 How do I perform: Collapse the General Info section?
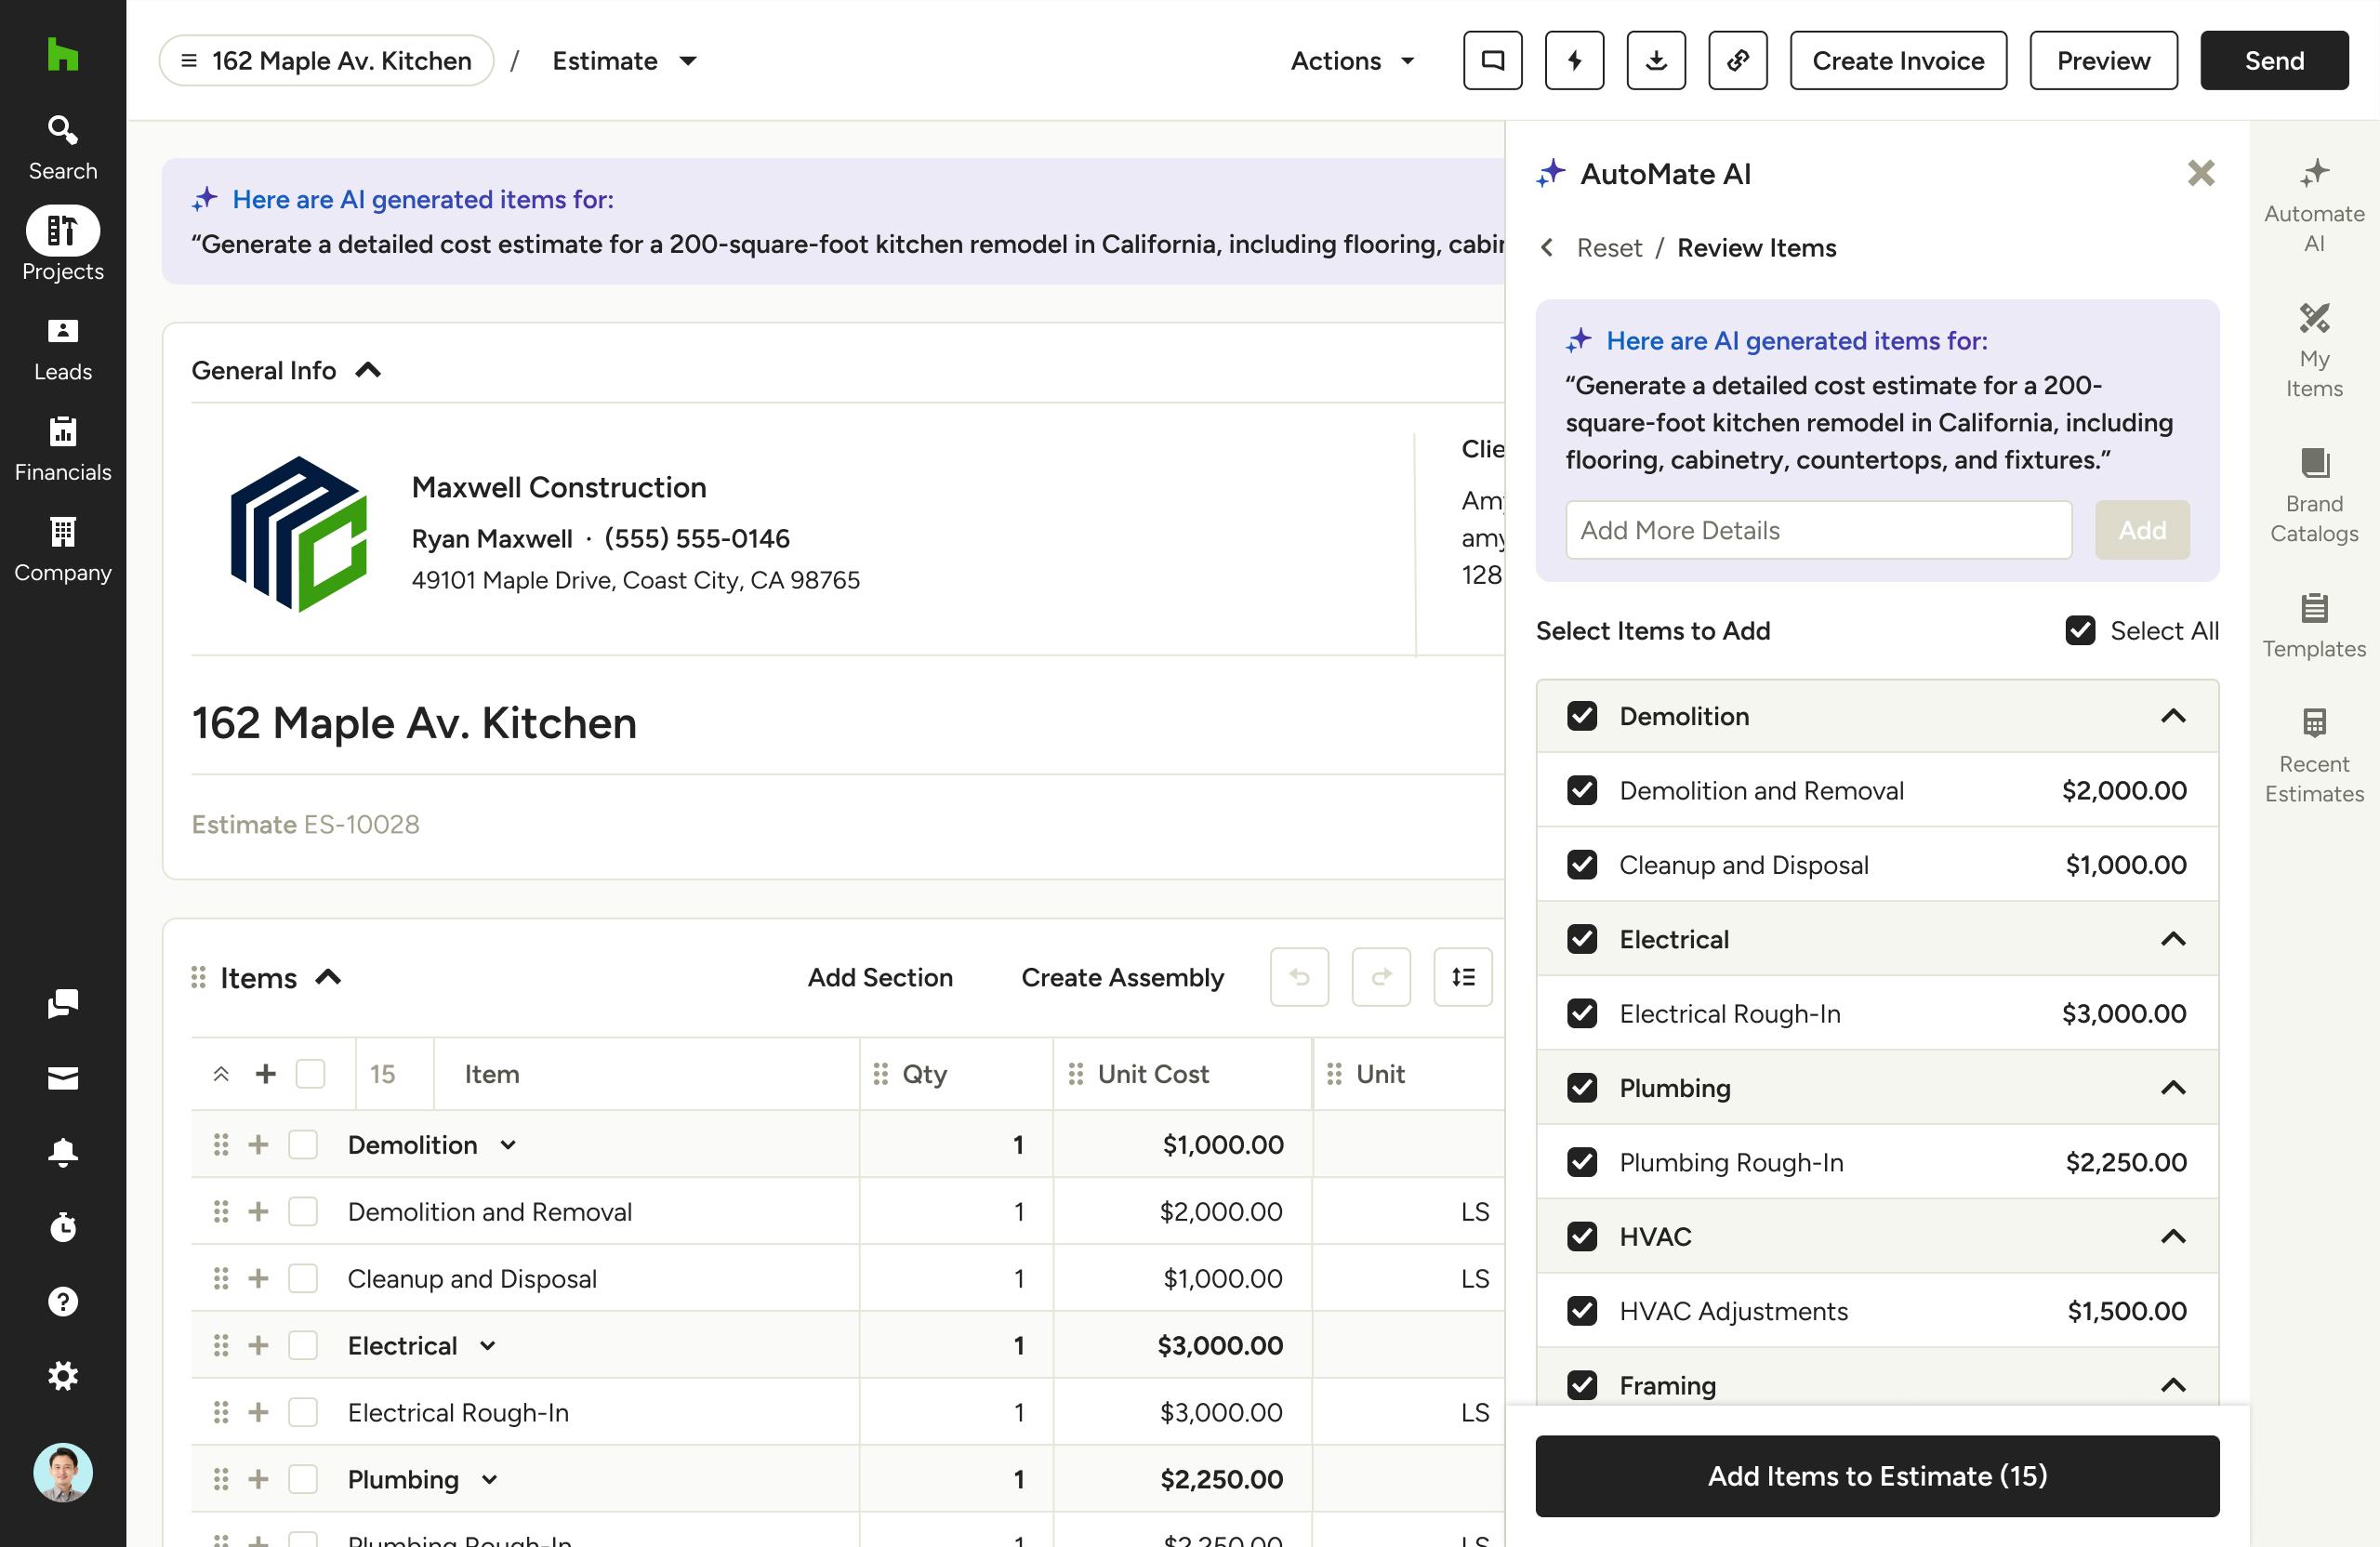[x=368, y=369]
